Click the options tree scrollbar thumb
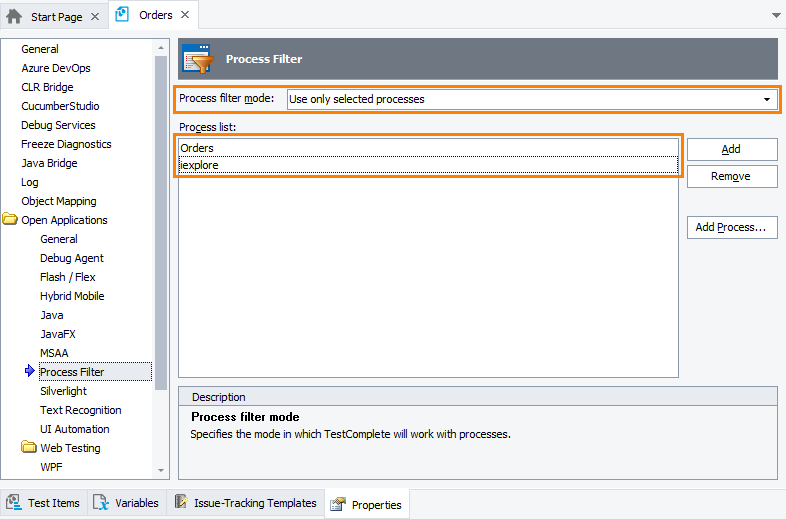The width and height of the screenshot is (786, 519). click(161, 223)
